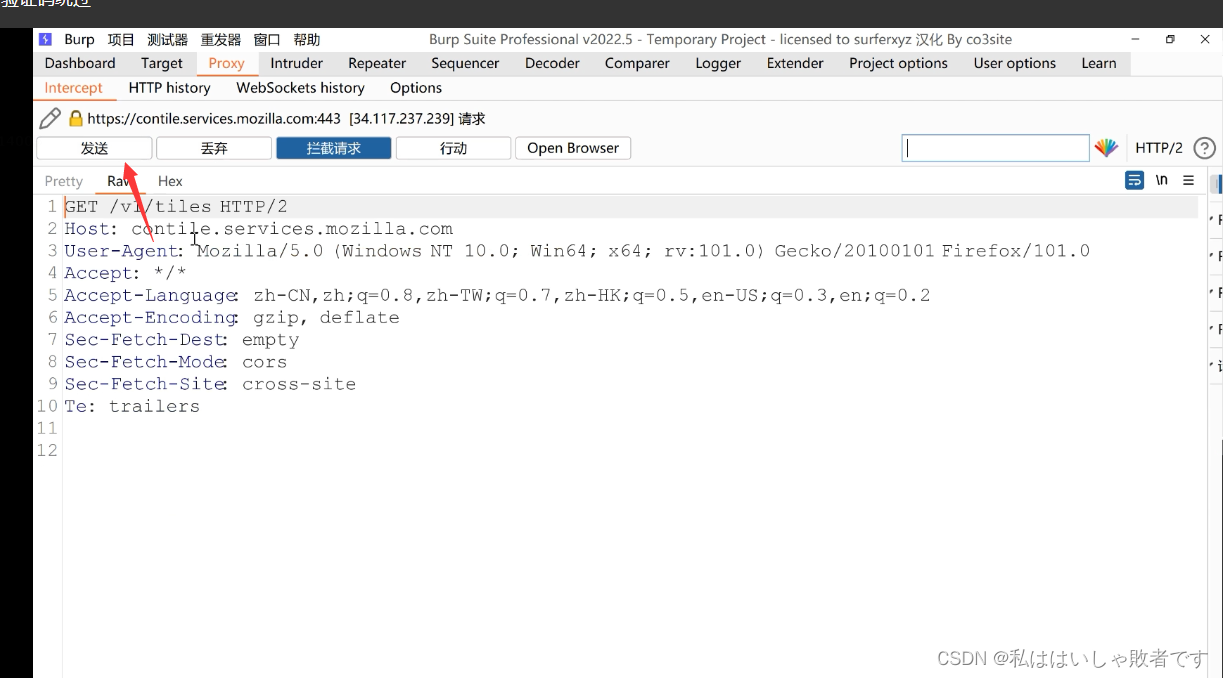Click the 丢弃 (Drop) button

coord(214,148)
